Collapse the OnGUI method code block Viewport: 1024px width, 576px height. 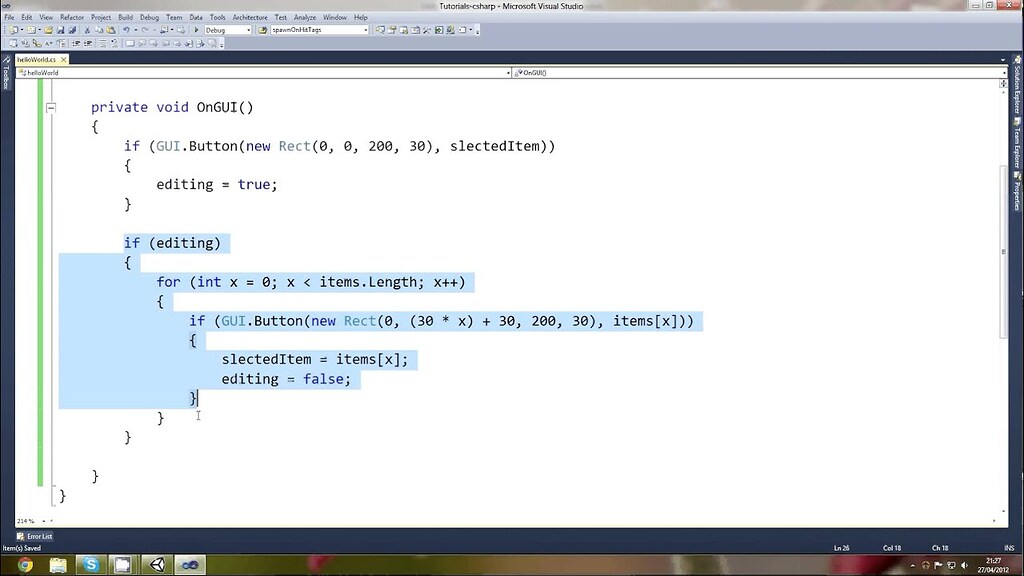point(51,107)
